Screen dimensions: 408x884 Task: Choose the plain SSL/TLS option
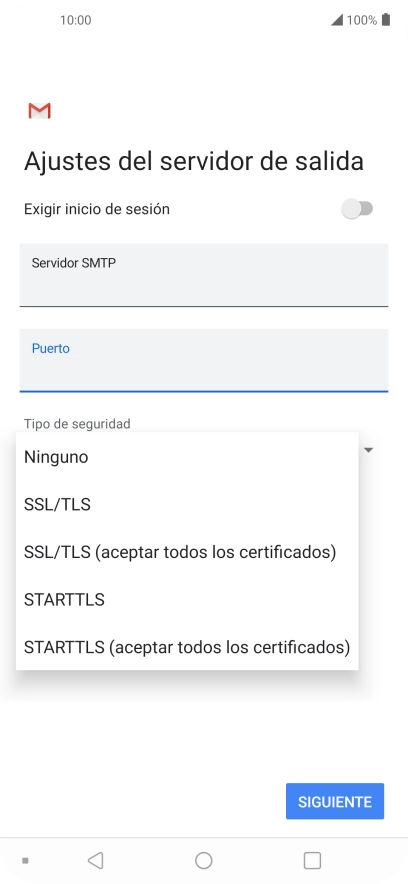point(187,505)
